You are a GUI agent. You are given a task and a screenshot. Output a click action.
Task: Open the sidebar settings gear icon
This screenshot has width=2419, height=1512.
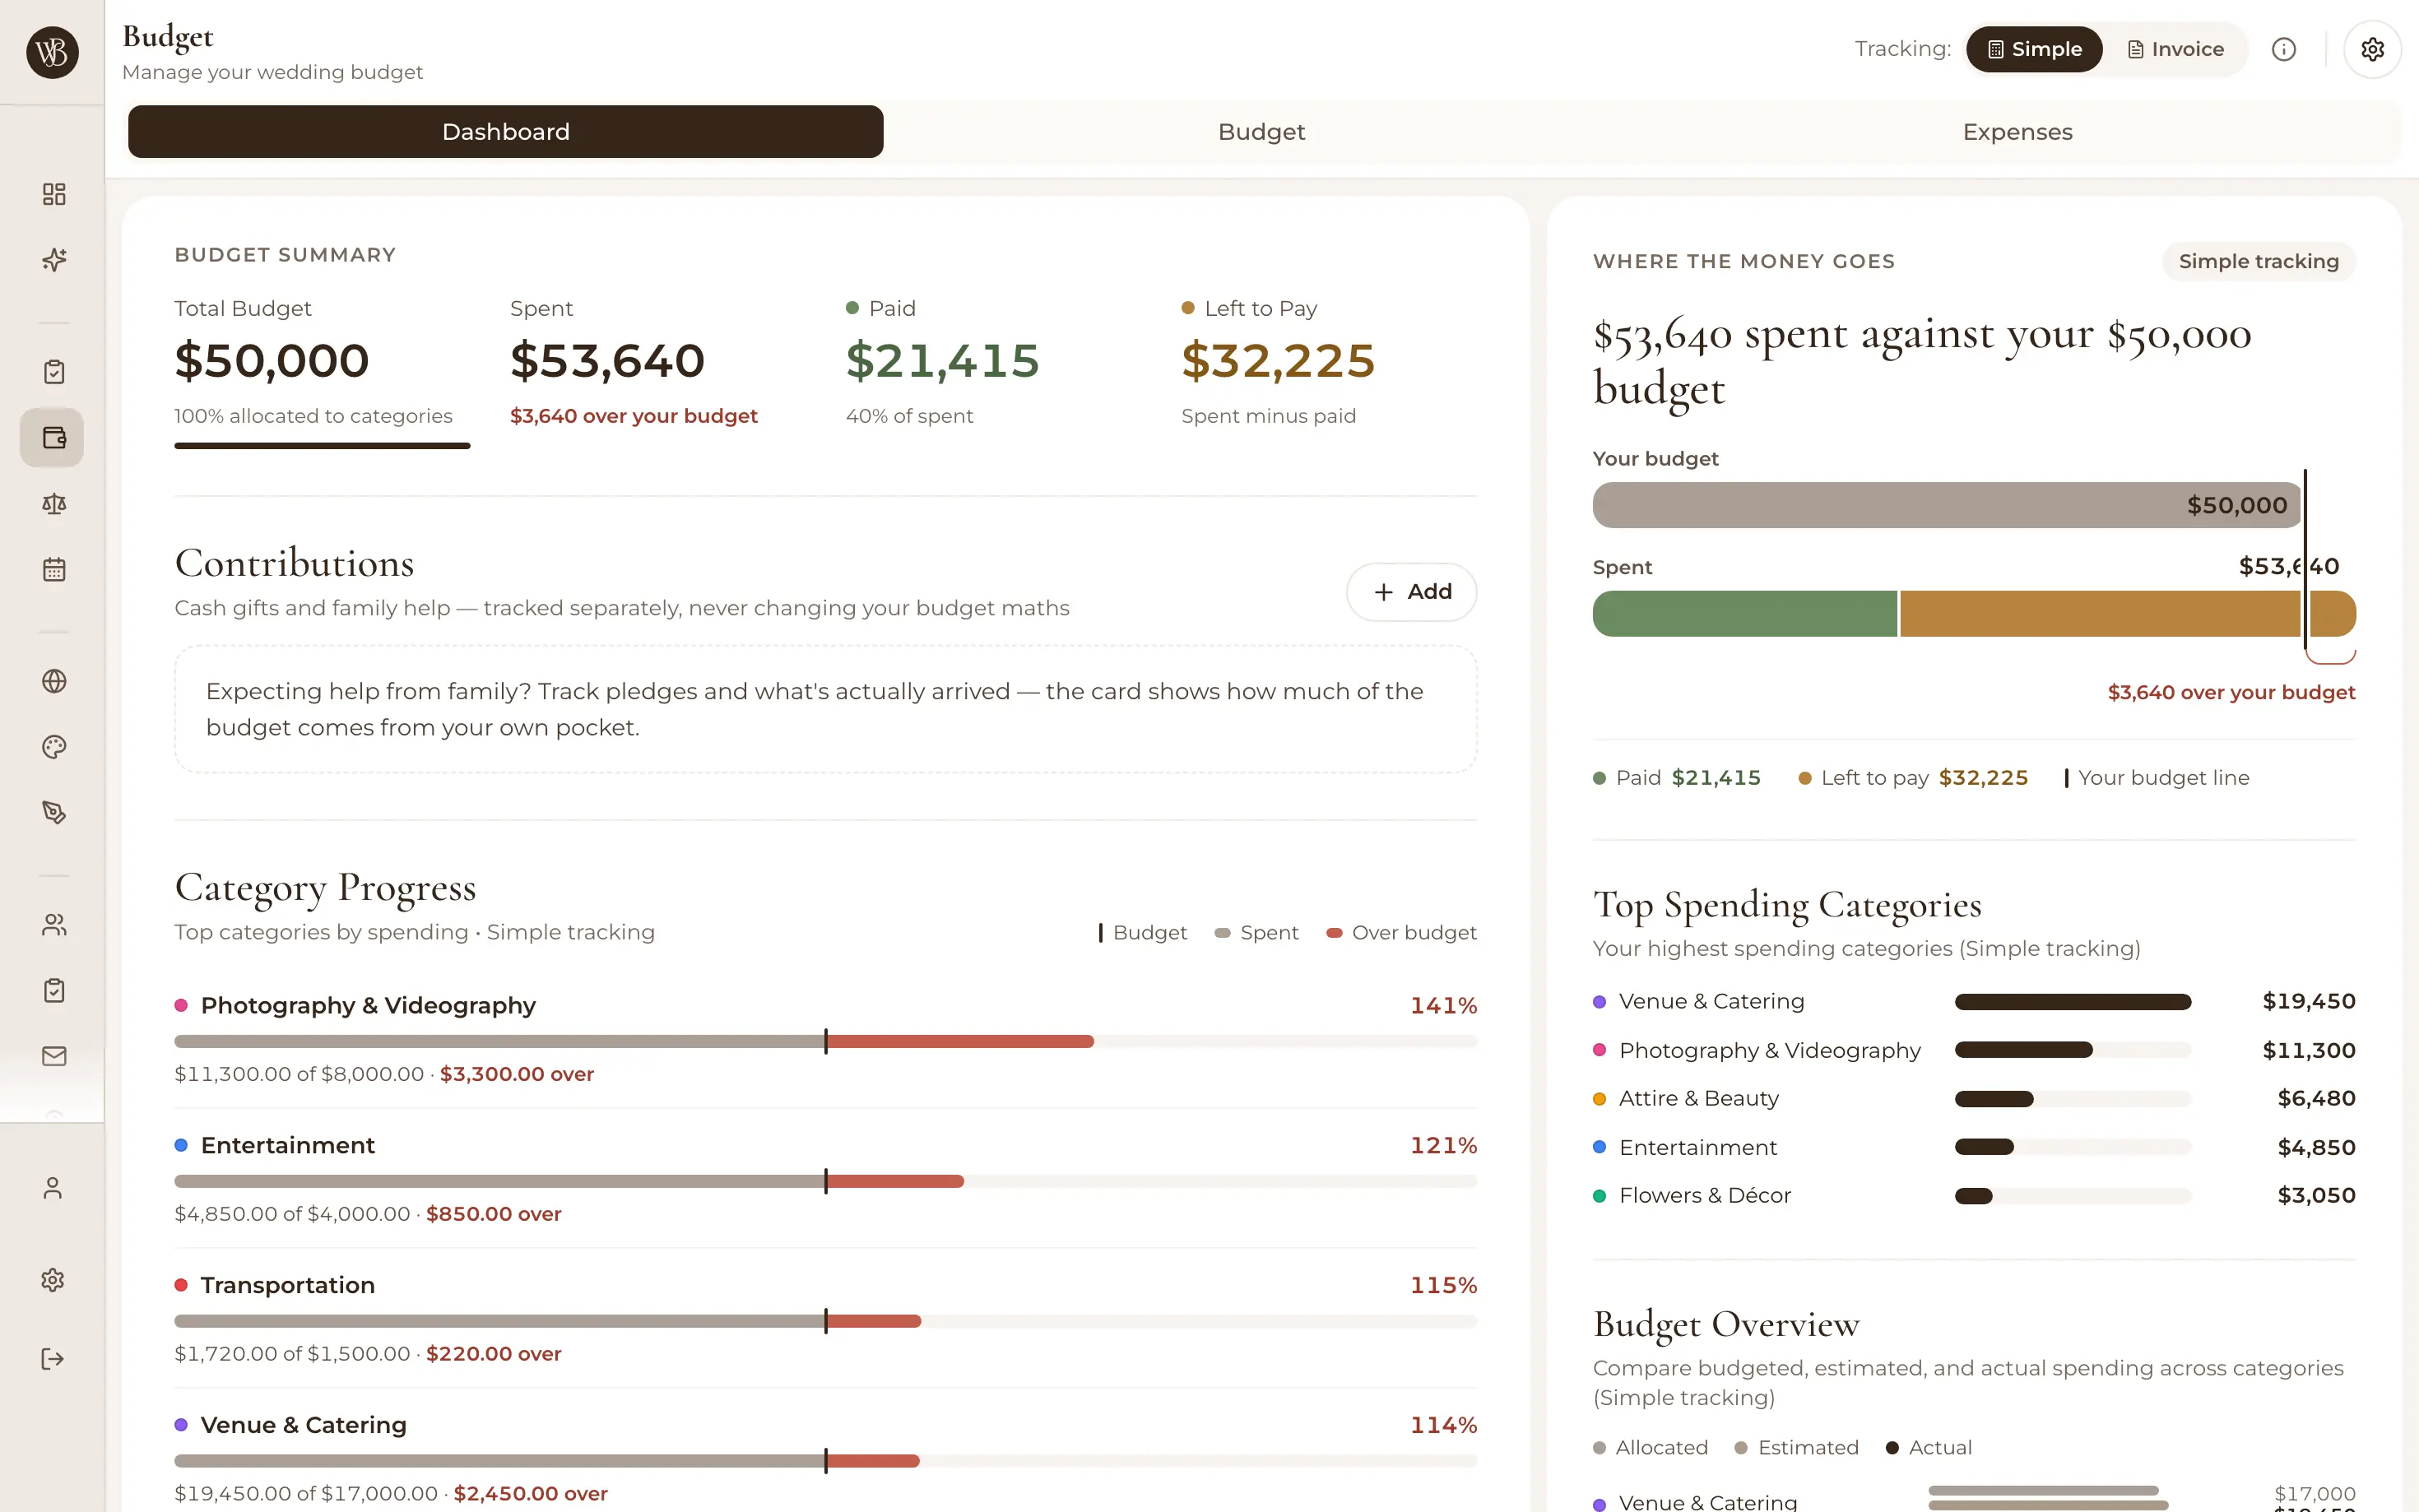pyautogui.click(x=53, y=1280)
